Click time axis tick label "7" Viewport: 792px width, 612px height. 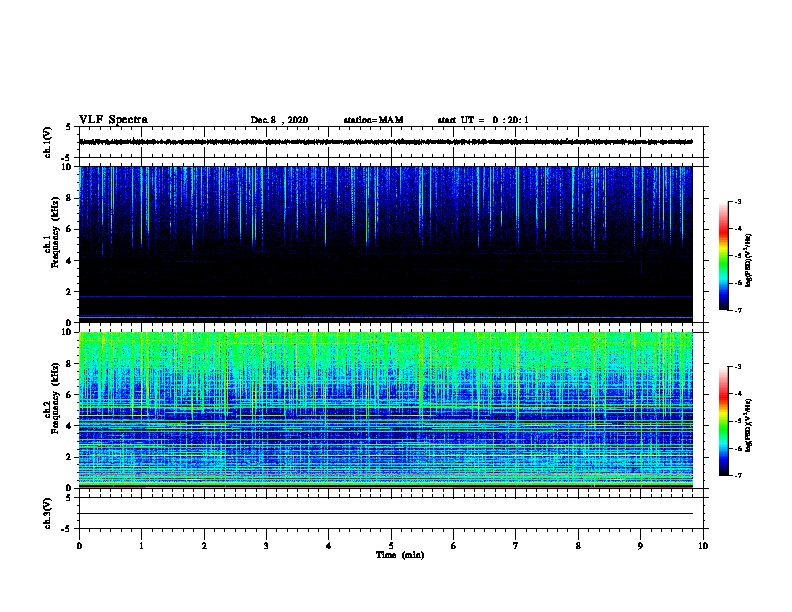click(x=516, y=546)
